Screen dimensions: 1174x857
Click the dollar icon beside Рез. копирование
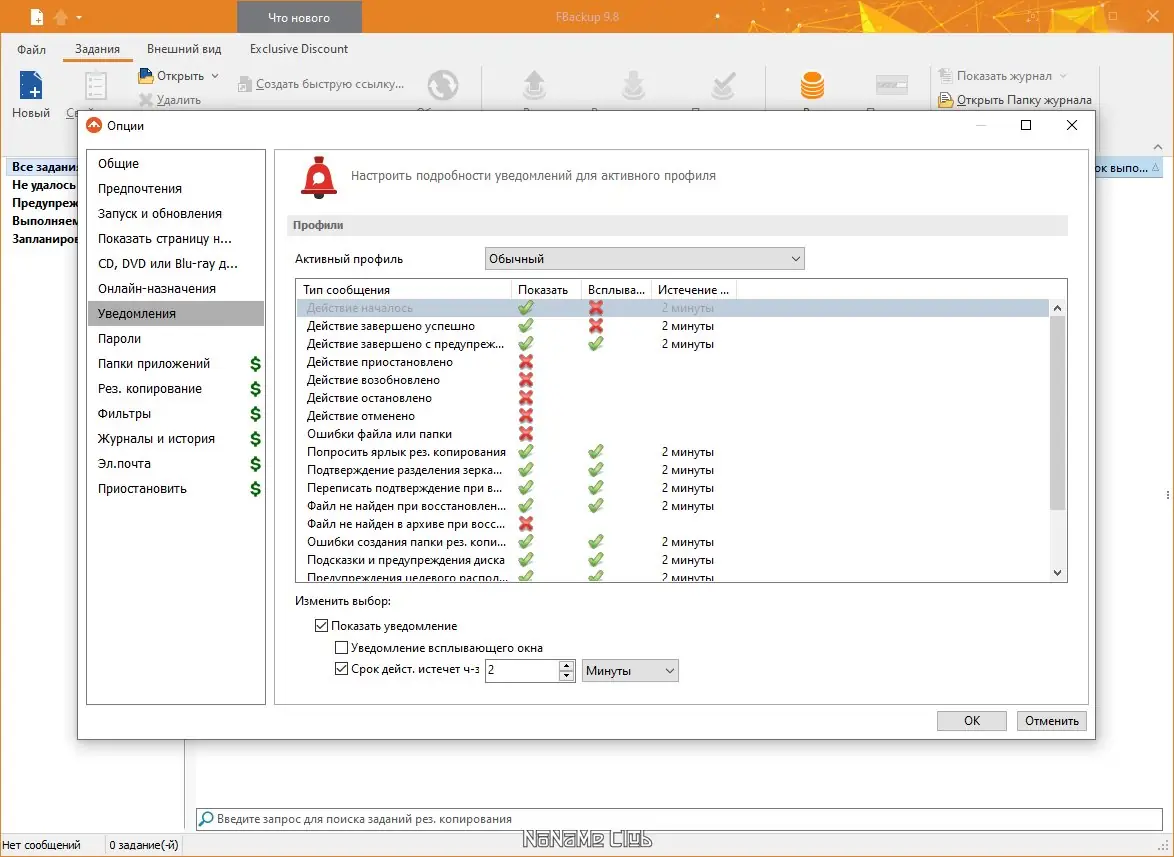coord(255,388)
